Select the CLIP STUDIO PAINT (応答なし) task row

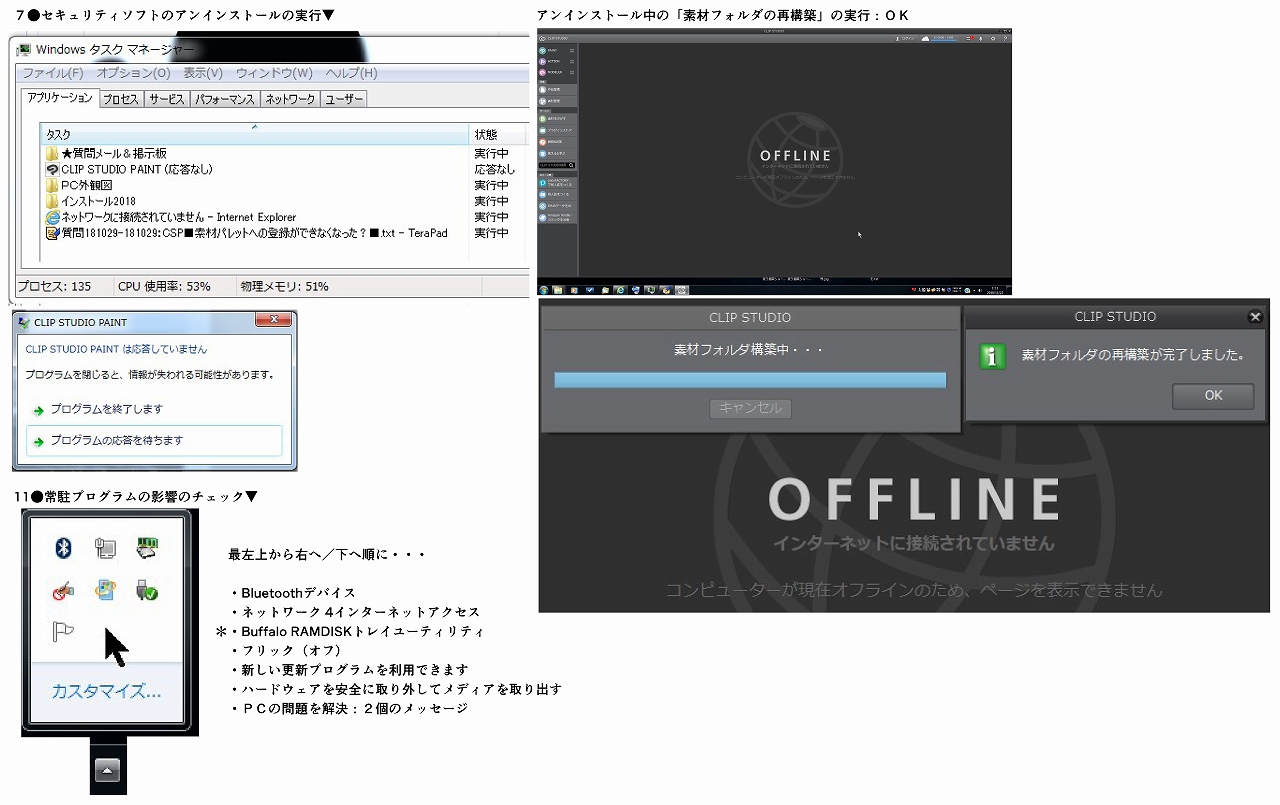pos(284,169)
